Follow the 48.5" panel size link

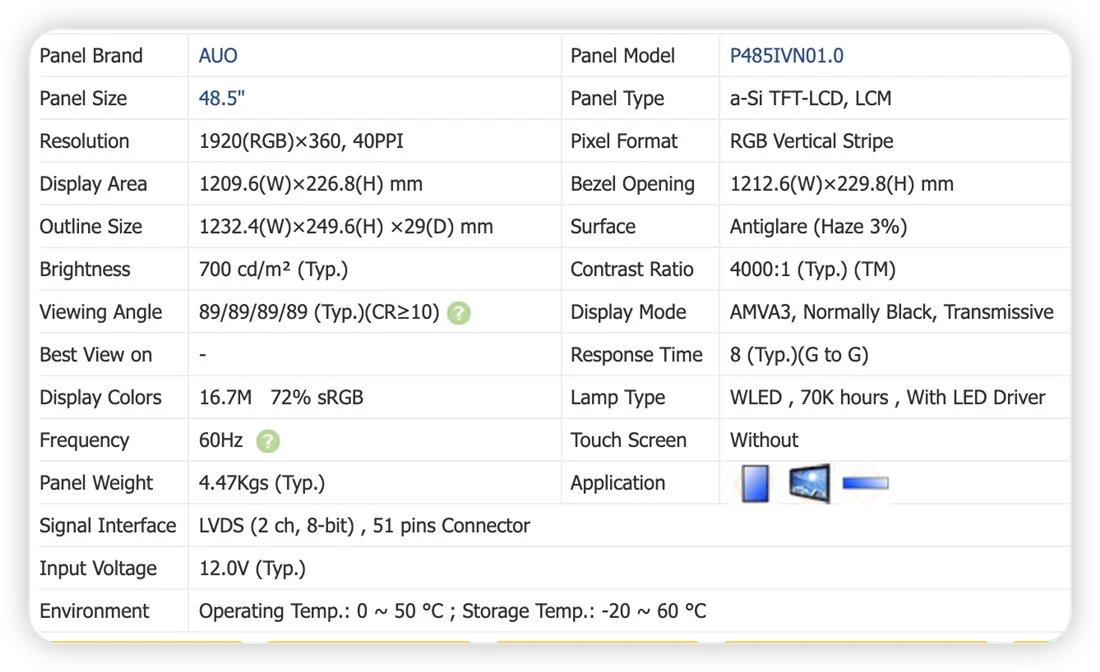(x=222, y=98)
